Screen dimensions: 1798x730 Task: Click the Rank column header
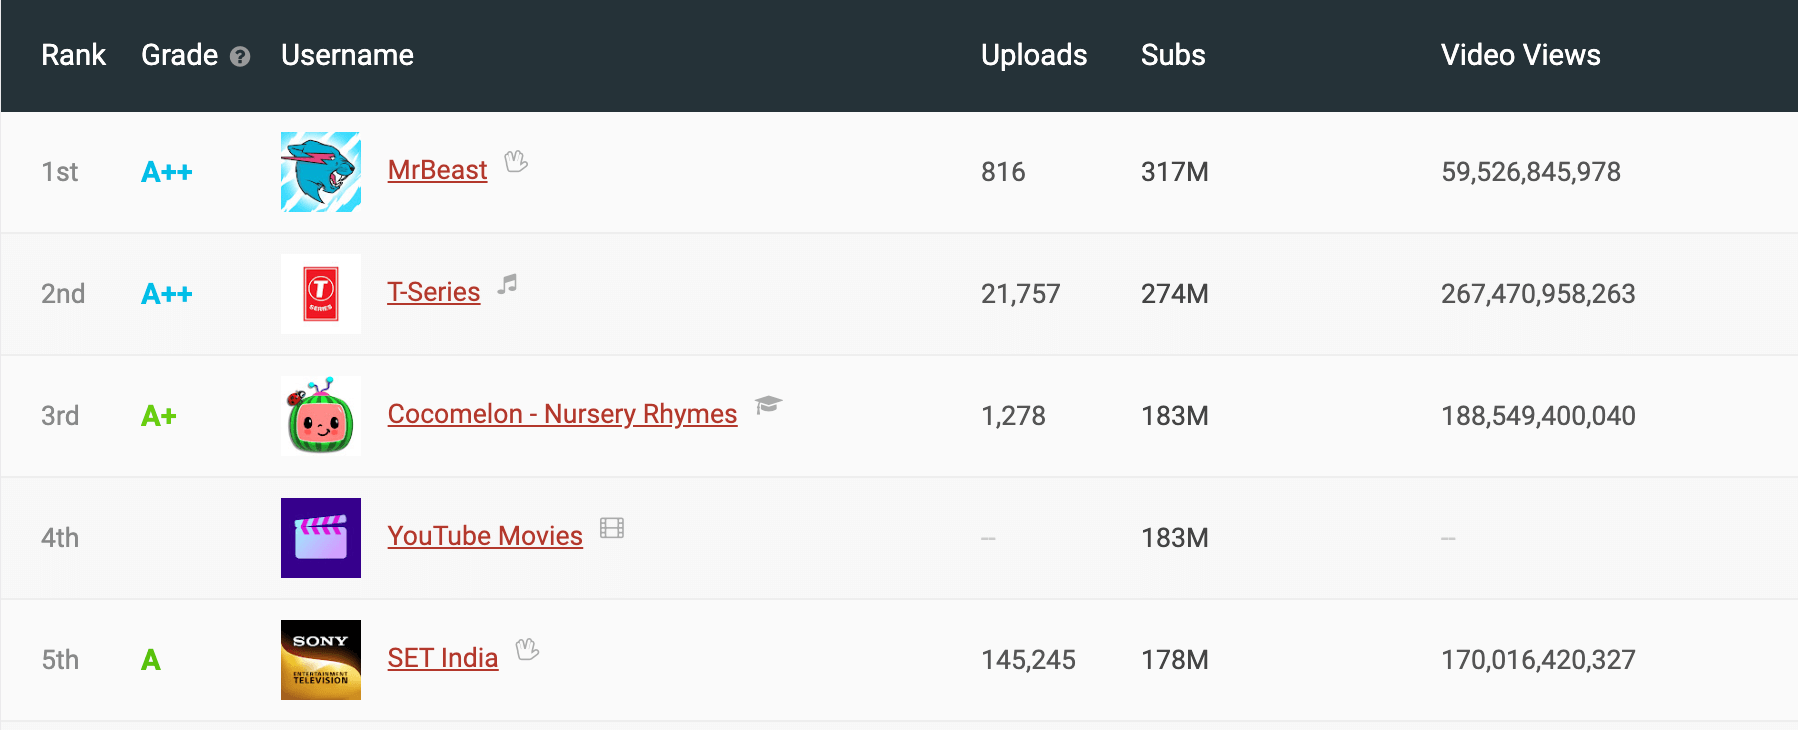coord(73,55)
